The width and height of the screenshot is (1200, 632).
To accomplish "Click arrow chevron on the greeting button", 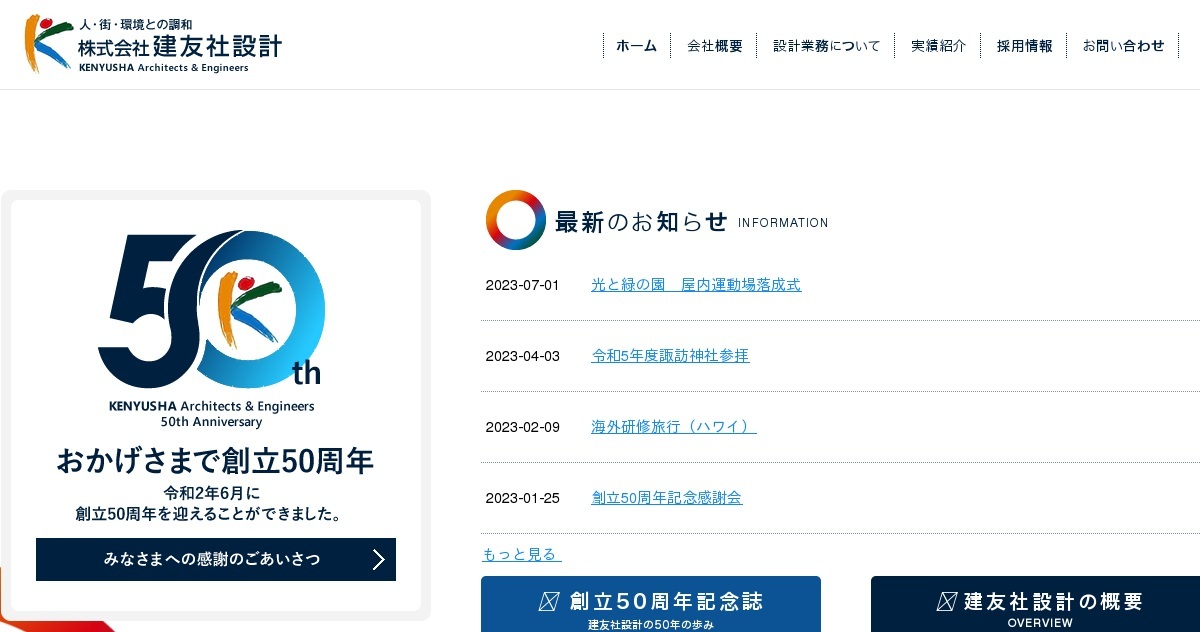I will [378, 559].
